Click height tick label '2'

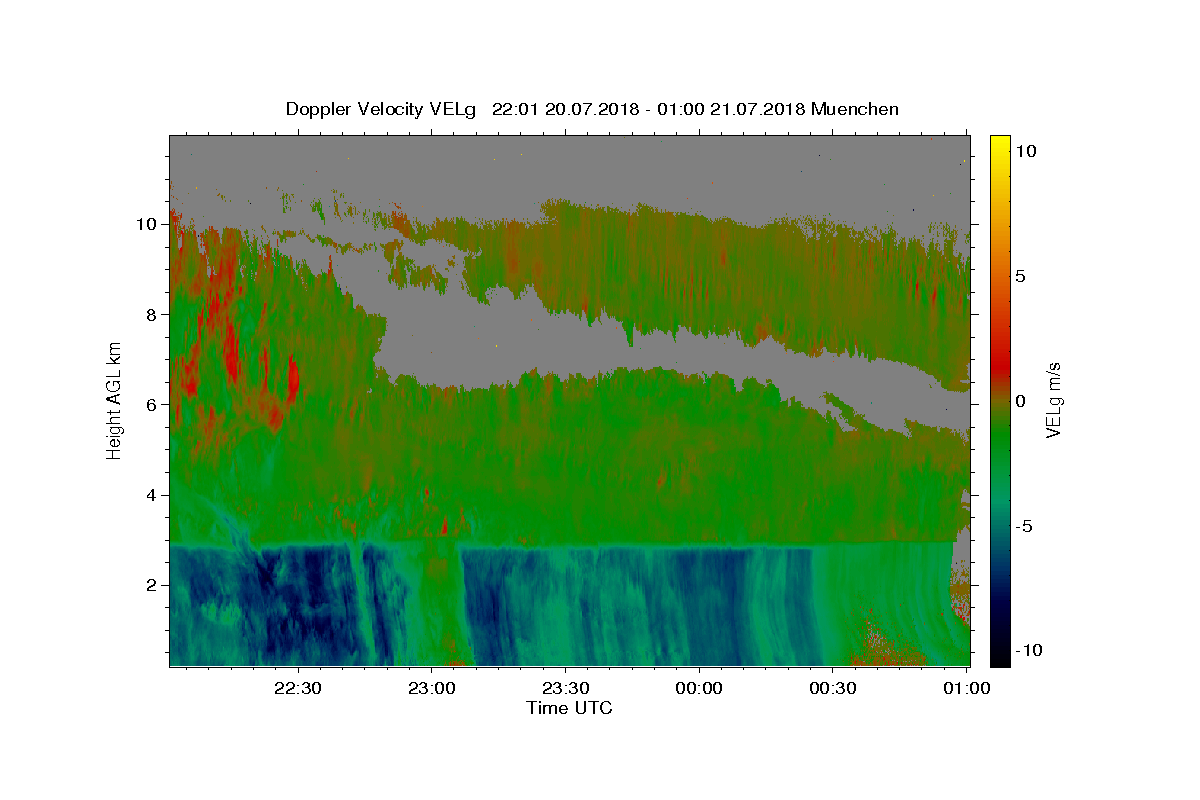click(x=152, y=585)
